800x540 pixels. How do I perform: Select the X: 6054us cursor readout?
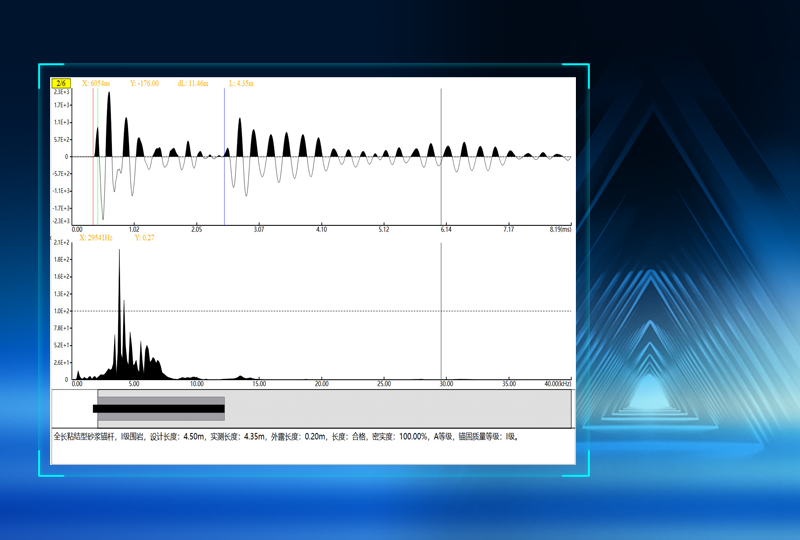pos(95,83)
